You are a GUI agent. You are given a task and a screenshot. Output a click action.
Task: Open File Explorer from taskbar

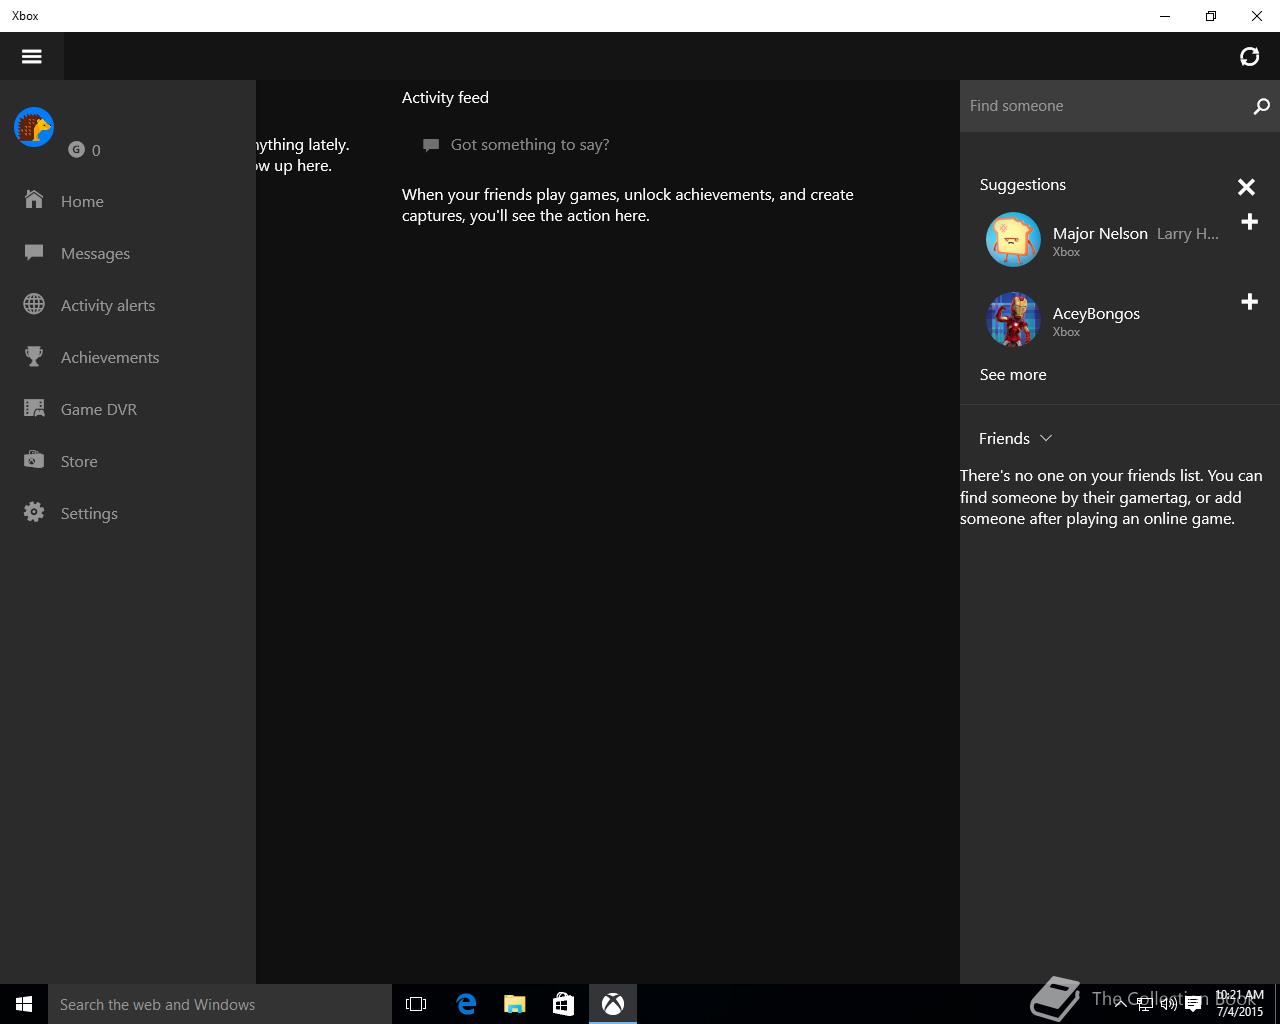pyautogui.click(x=515, y=1004)
